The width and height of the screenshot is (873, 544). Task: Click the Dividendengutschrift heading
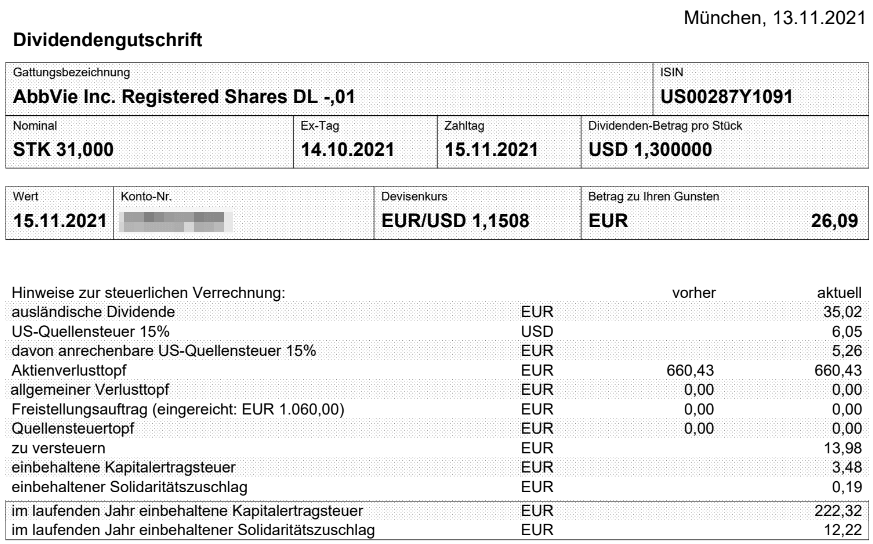(x=107, y=41)
